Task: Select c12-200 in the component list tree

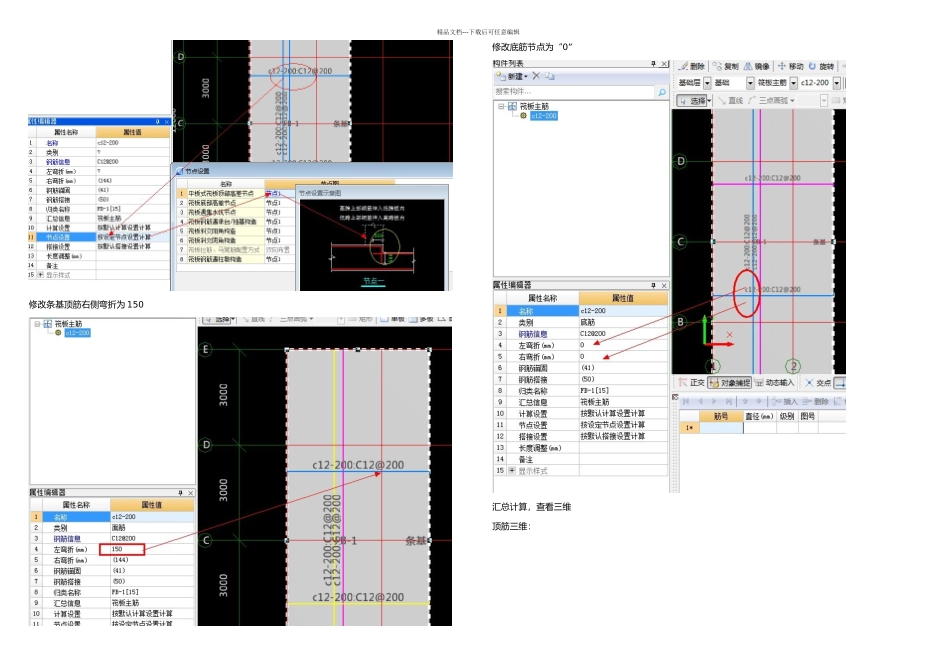Action: [543, 116]
